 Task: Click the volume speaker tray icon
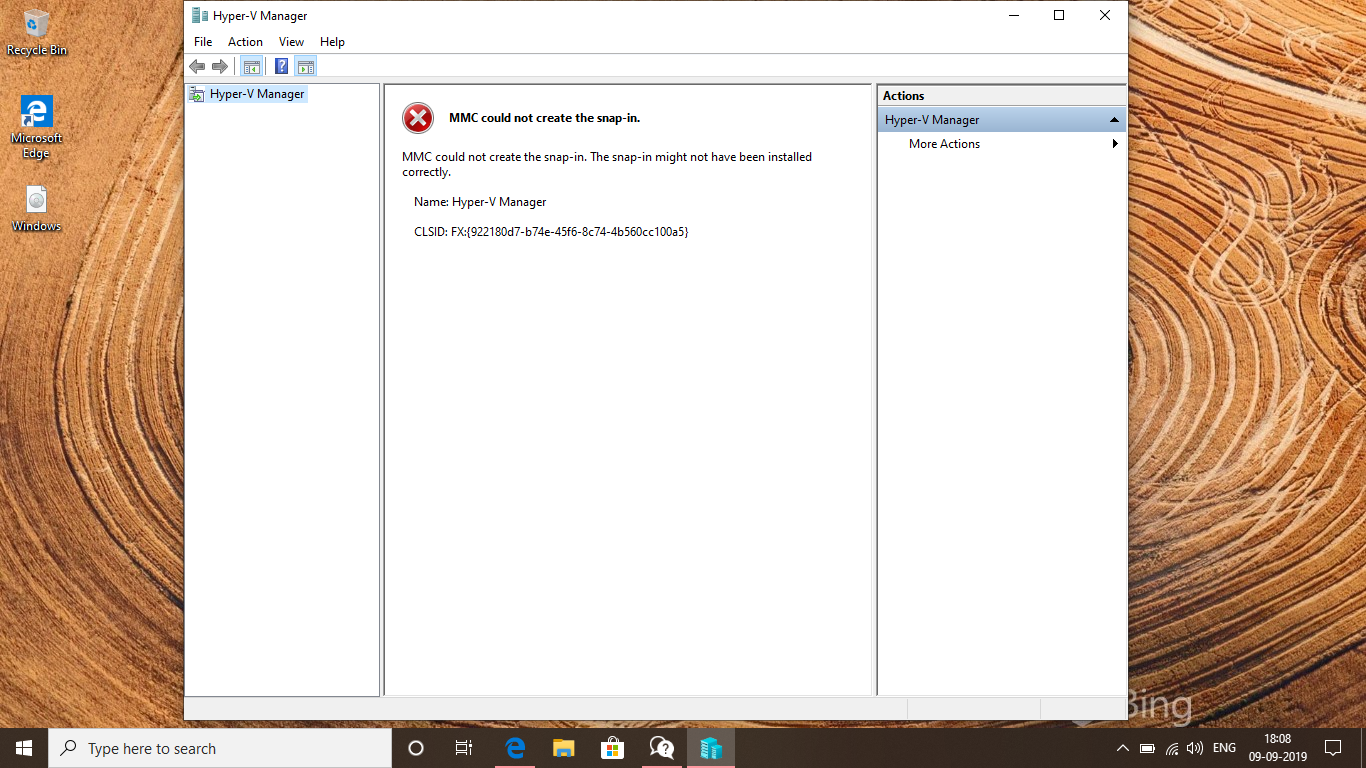pyautogui.click(x=1194, y=748)
